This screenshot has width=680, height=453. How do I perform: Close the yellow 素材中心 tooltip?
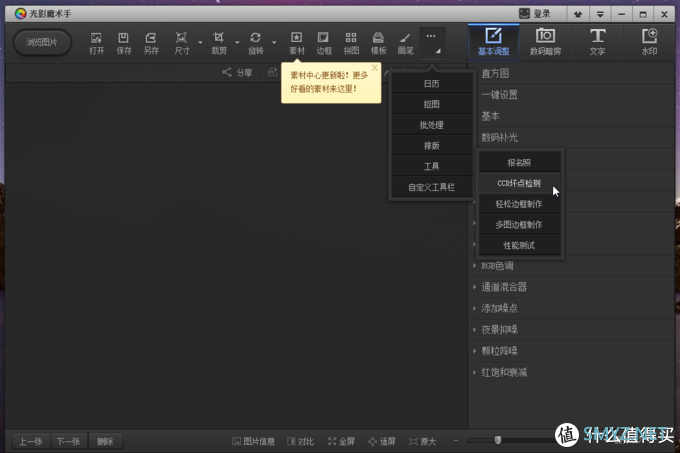click(x=375, y=68)
